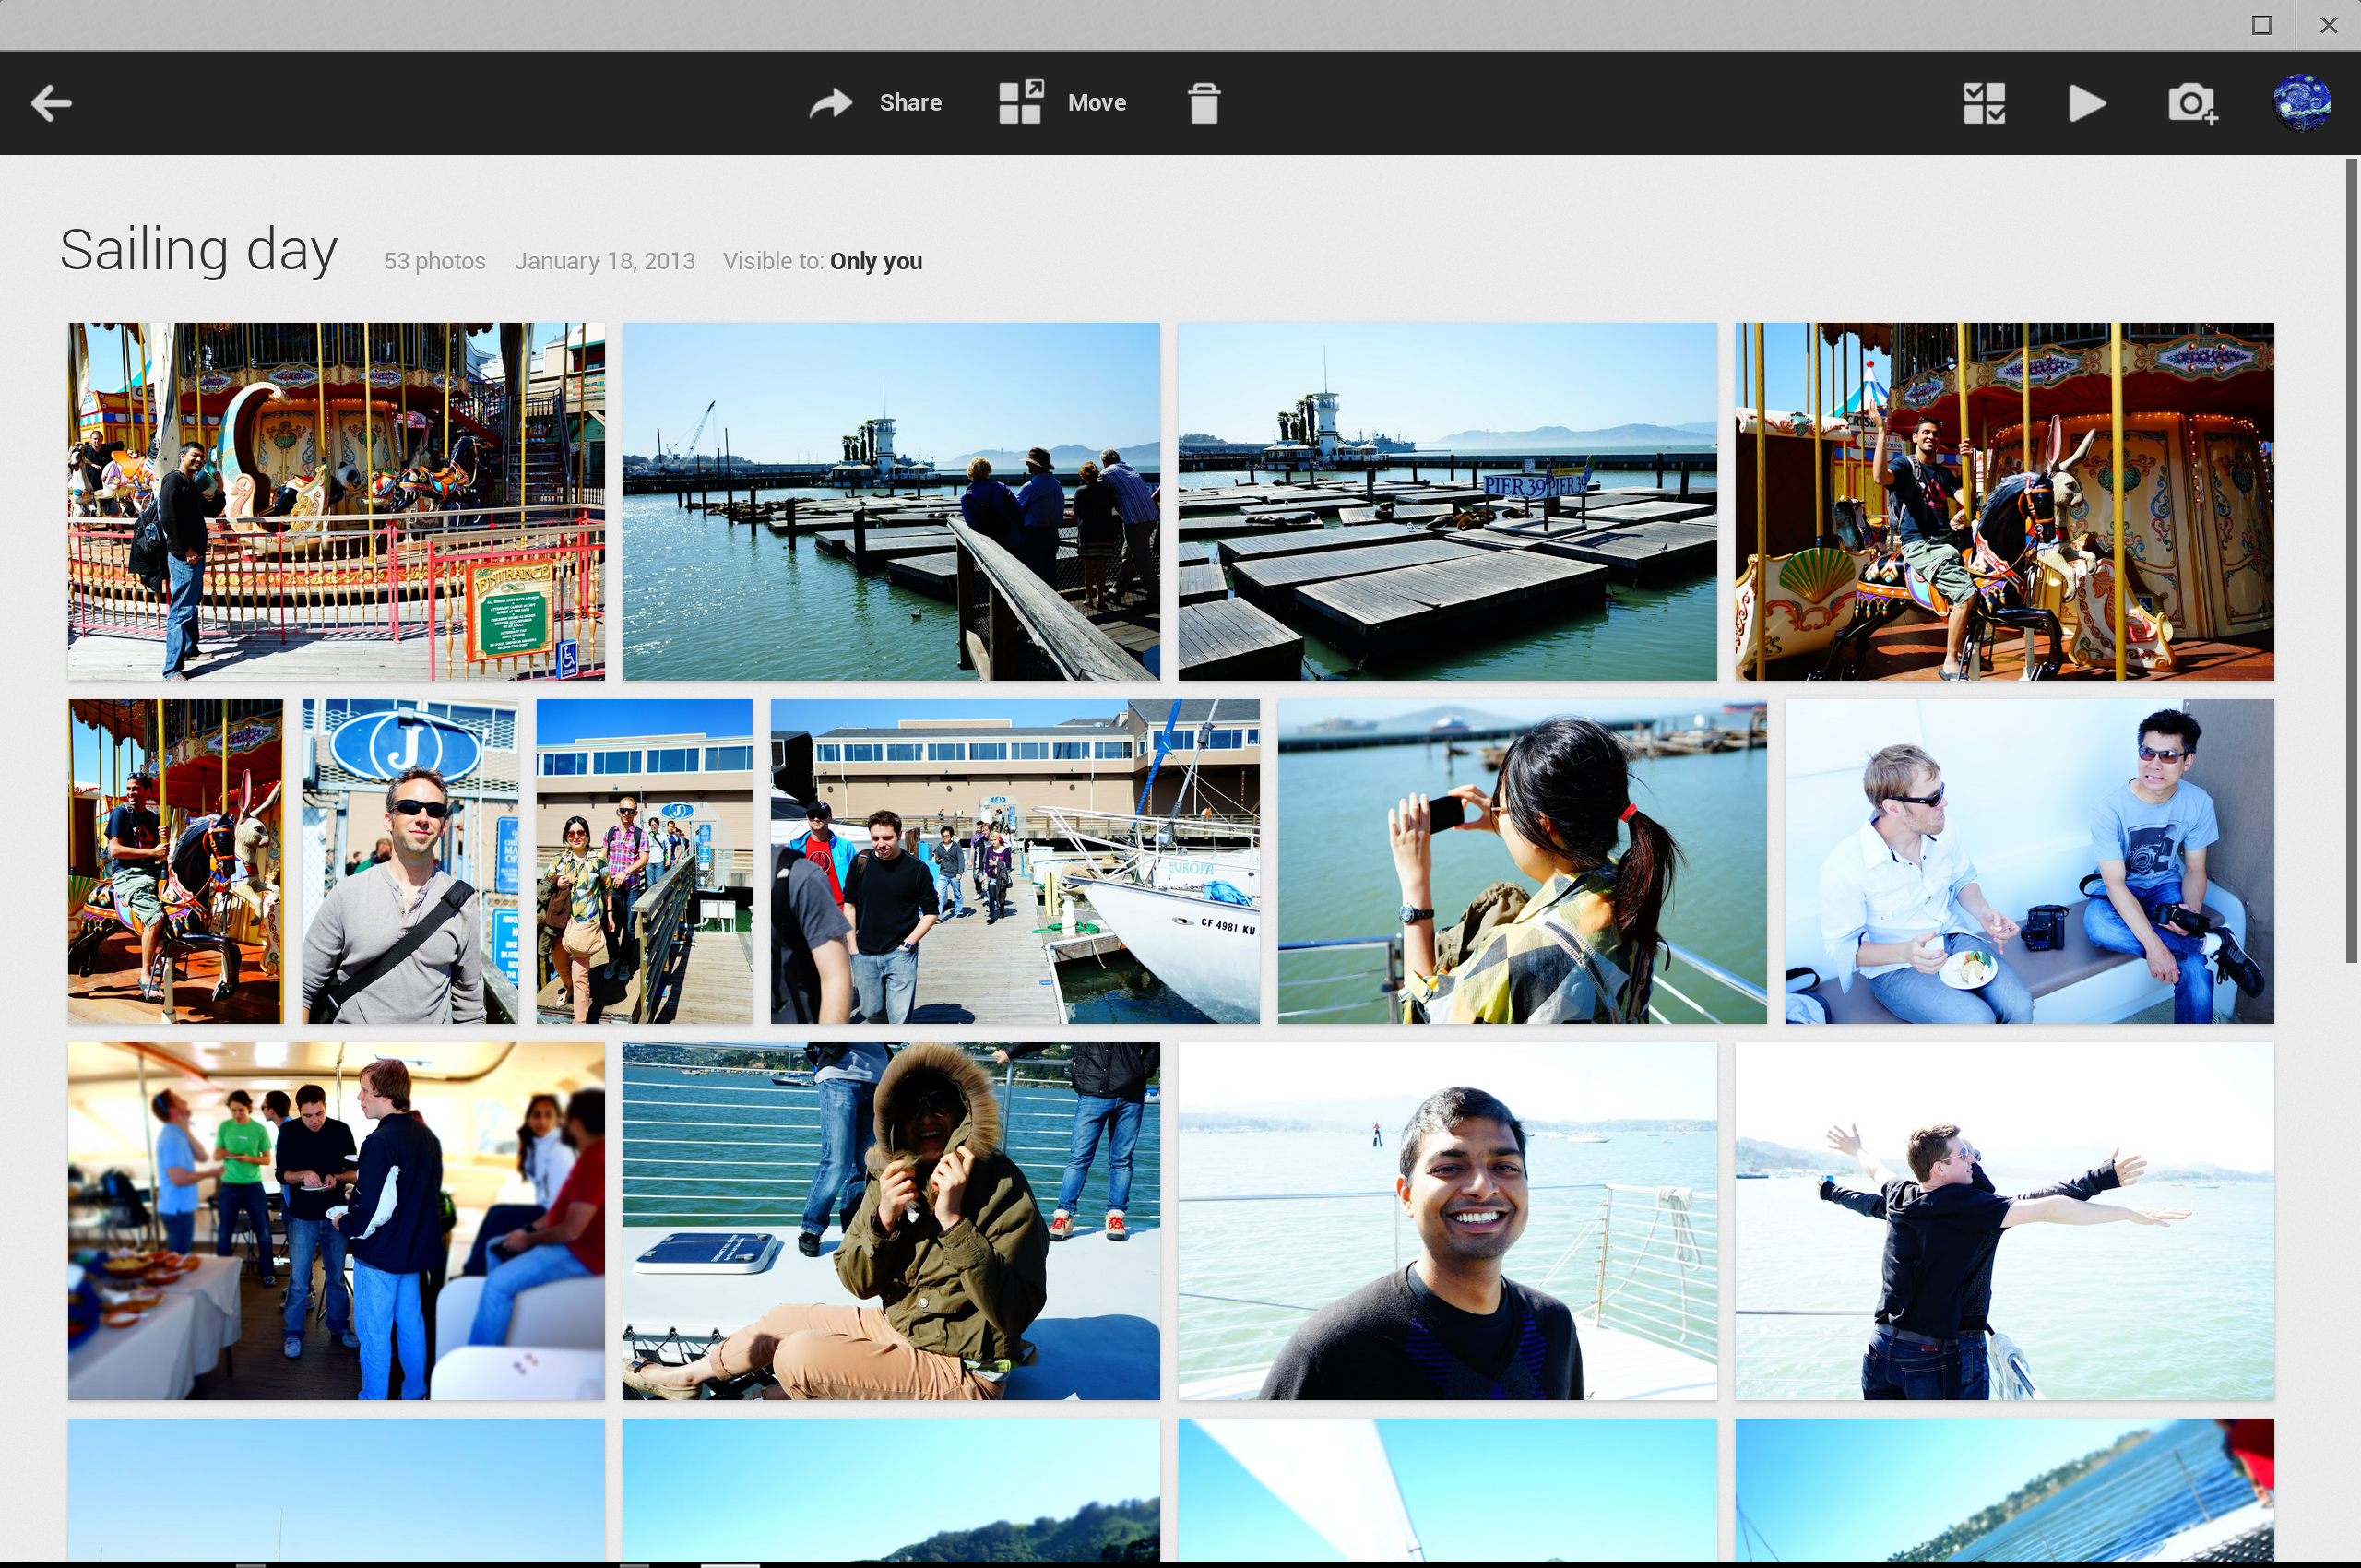Delete album using the trash icon
The image size is (2361, 1568).
tap(1204, 103)
